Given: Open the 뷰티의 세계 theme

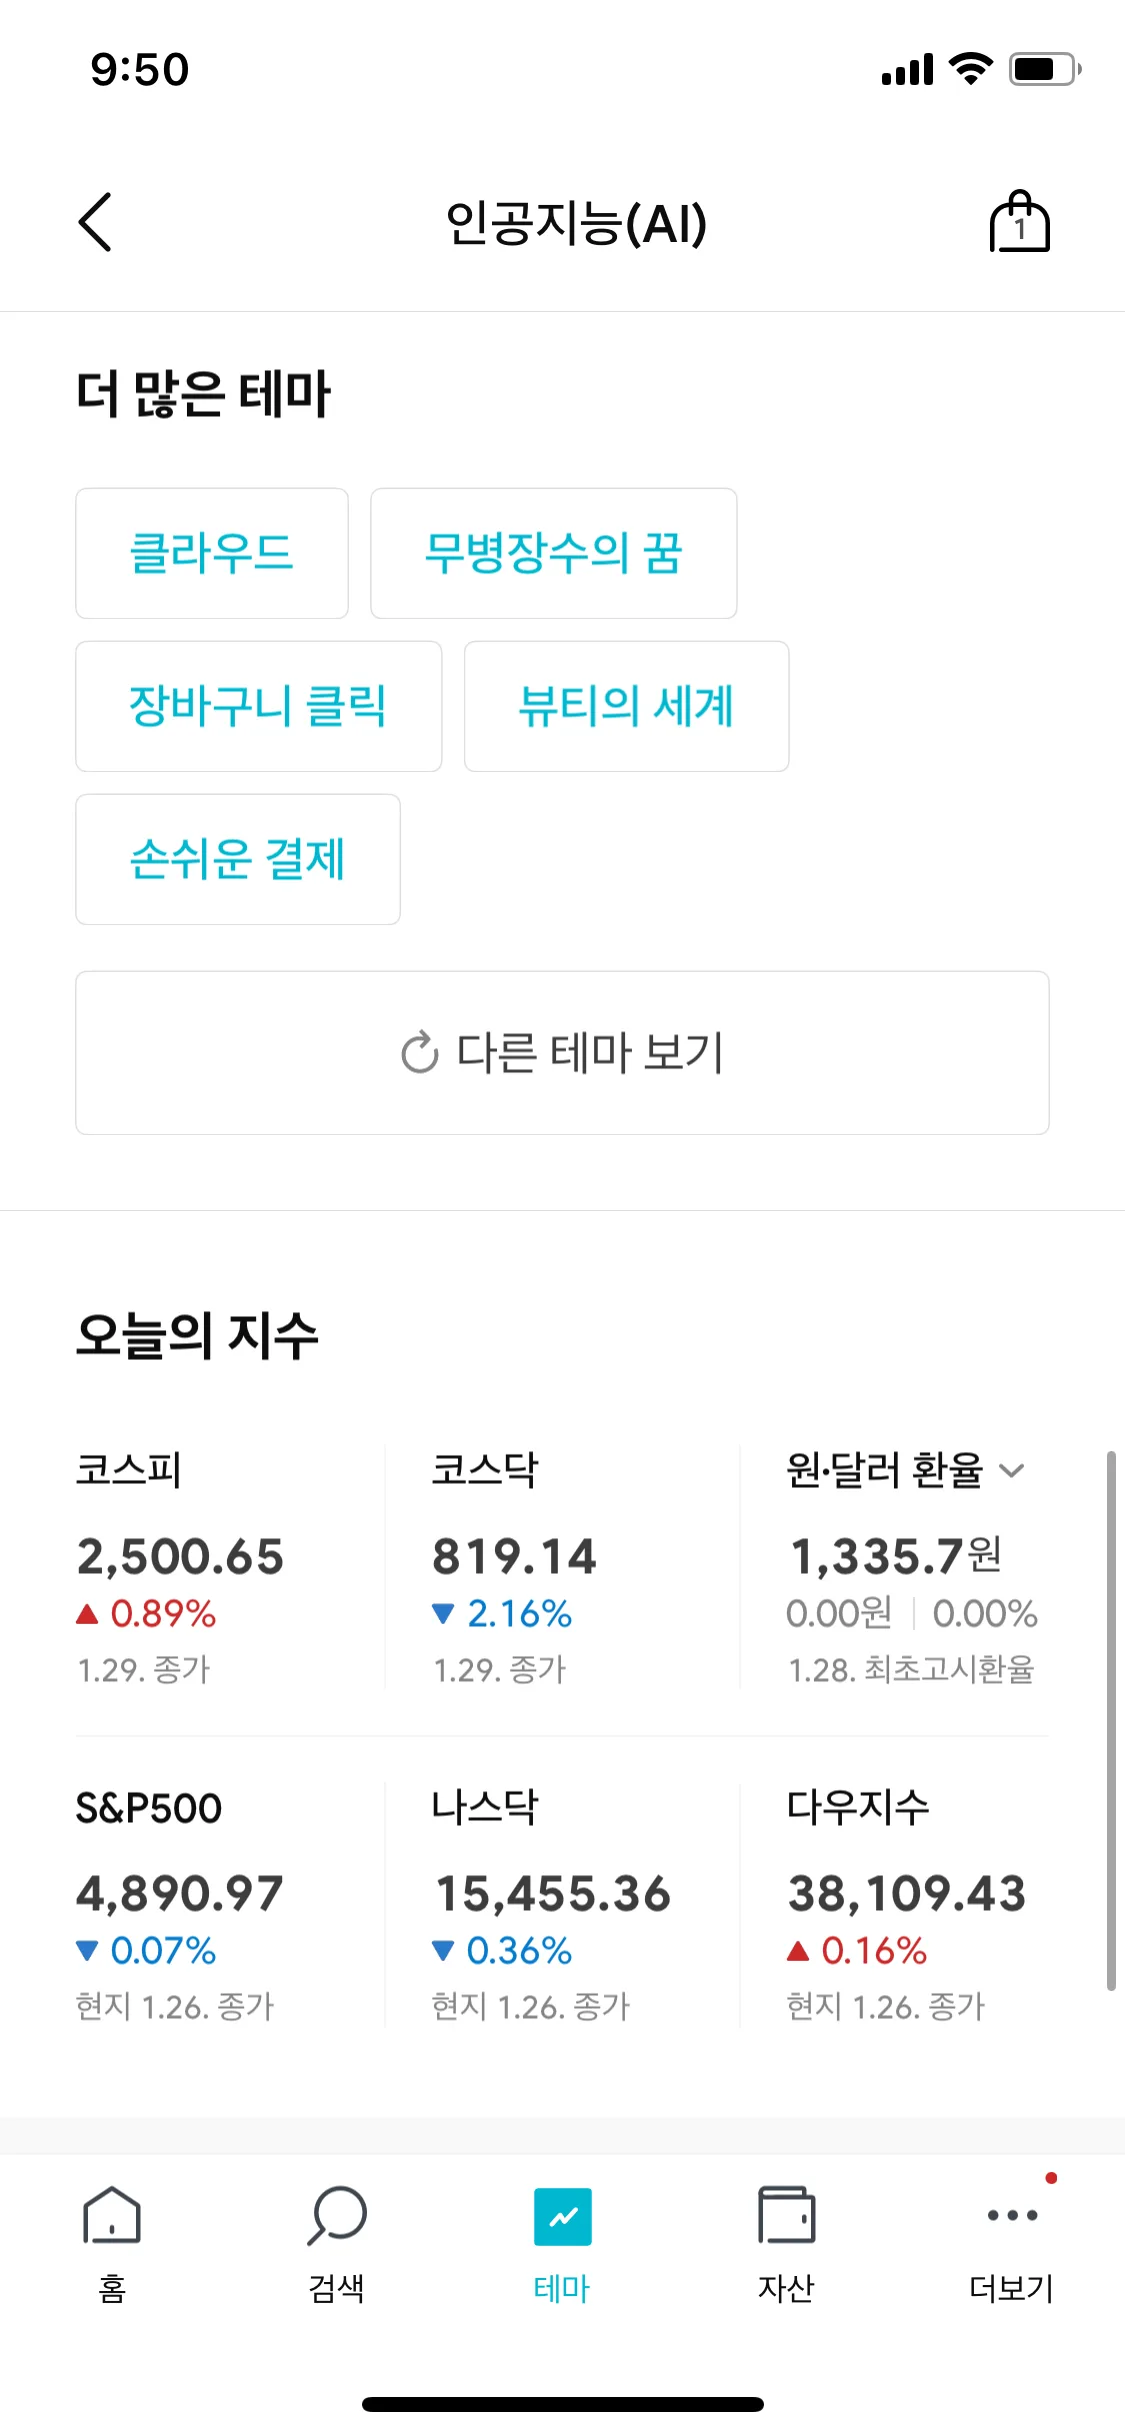Looking at the screenshot, I should 626,706.
